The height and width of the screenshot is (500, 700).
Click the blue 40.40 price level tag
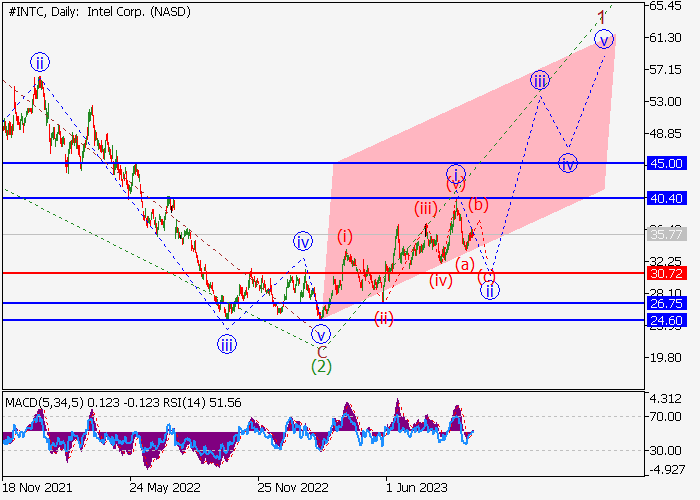pos(667,198)
